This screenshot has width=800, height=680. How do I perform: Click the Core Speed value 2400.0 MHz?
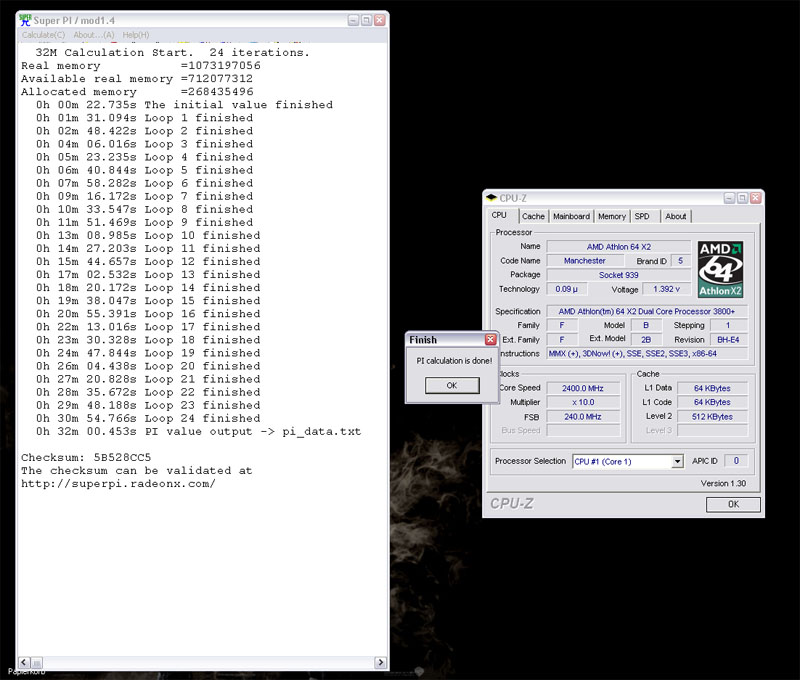(583, 388)
